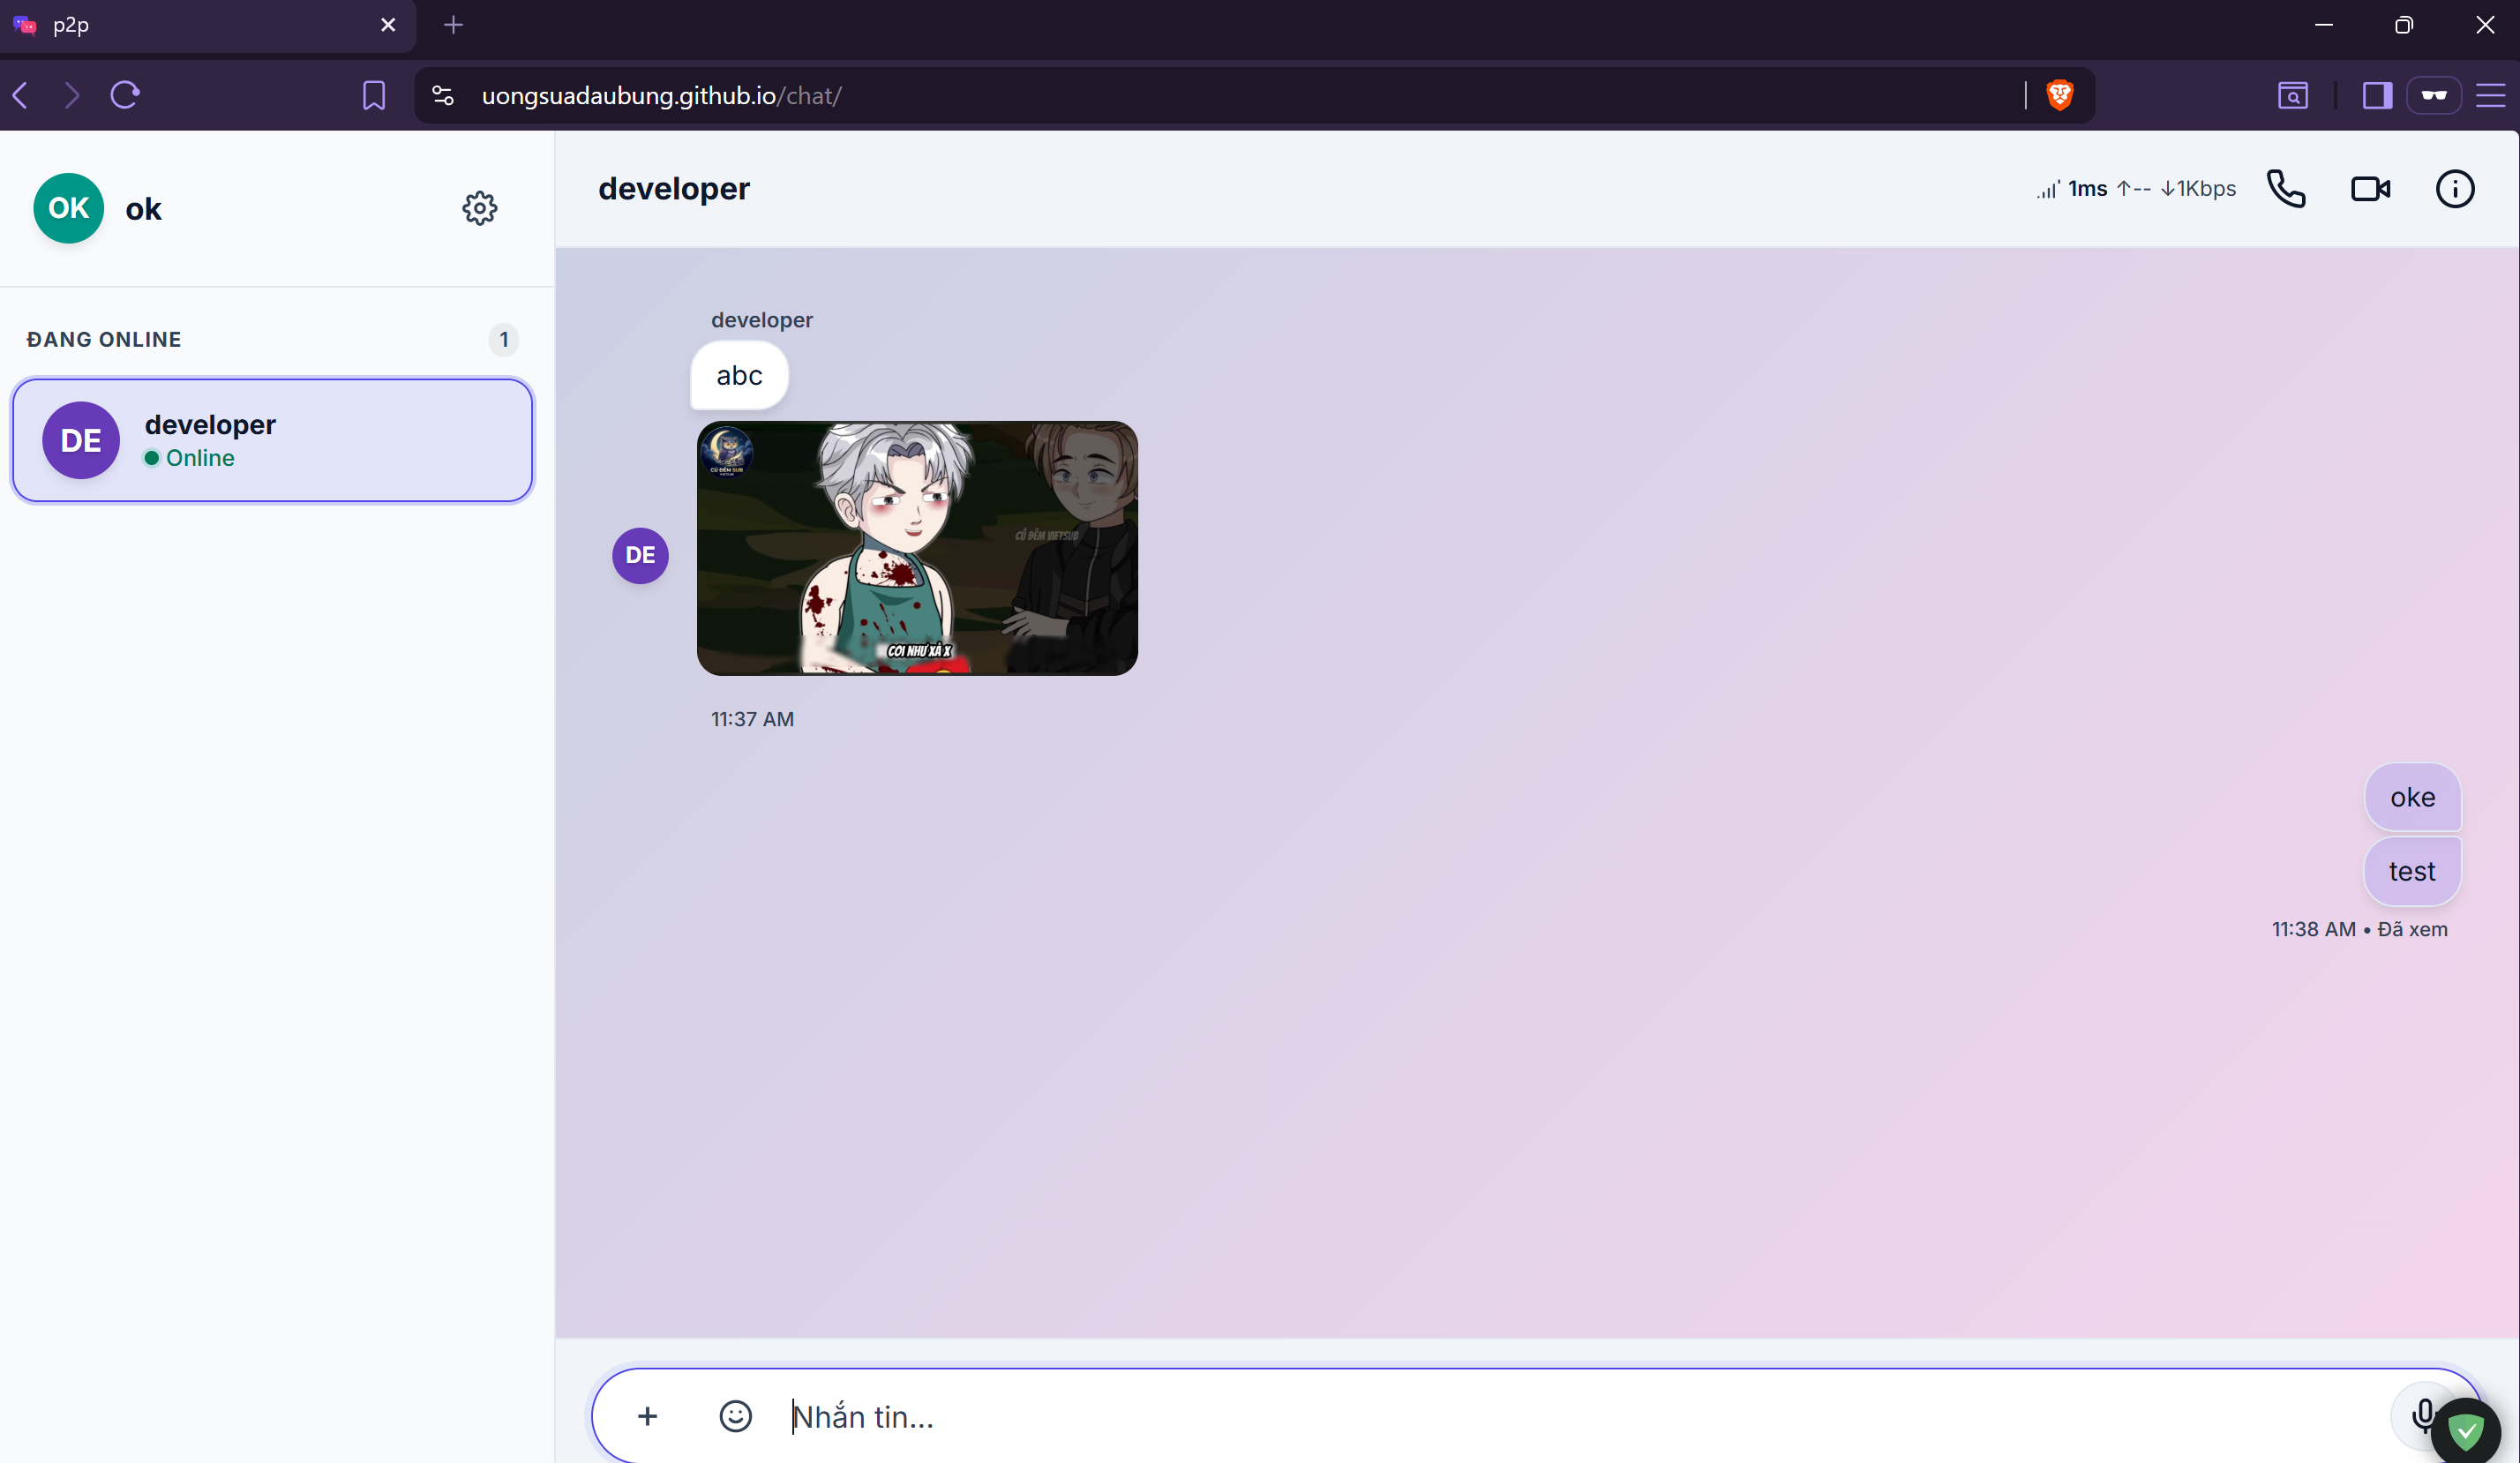
Task: Click the ok username label
Action: [x=143, y=209]
